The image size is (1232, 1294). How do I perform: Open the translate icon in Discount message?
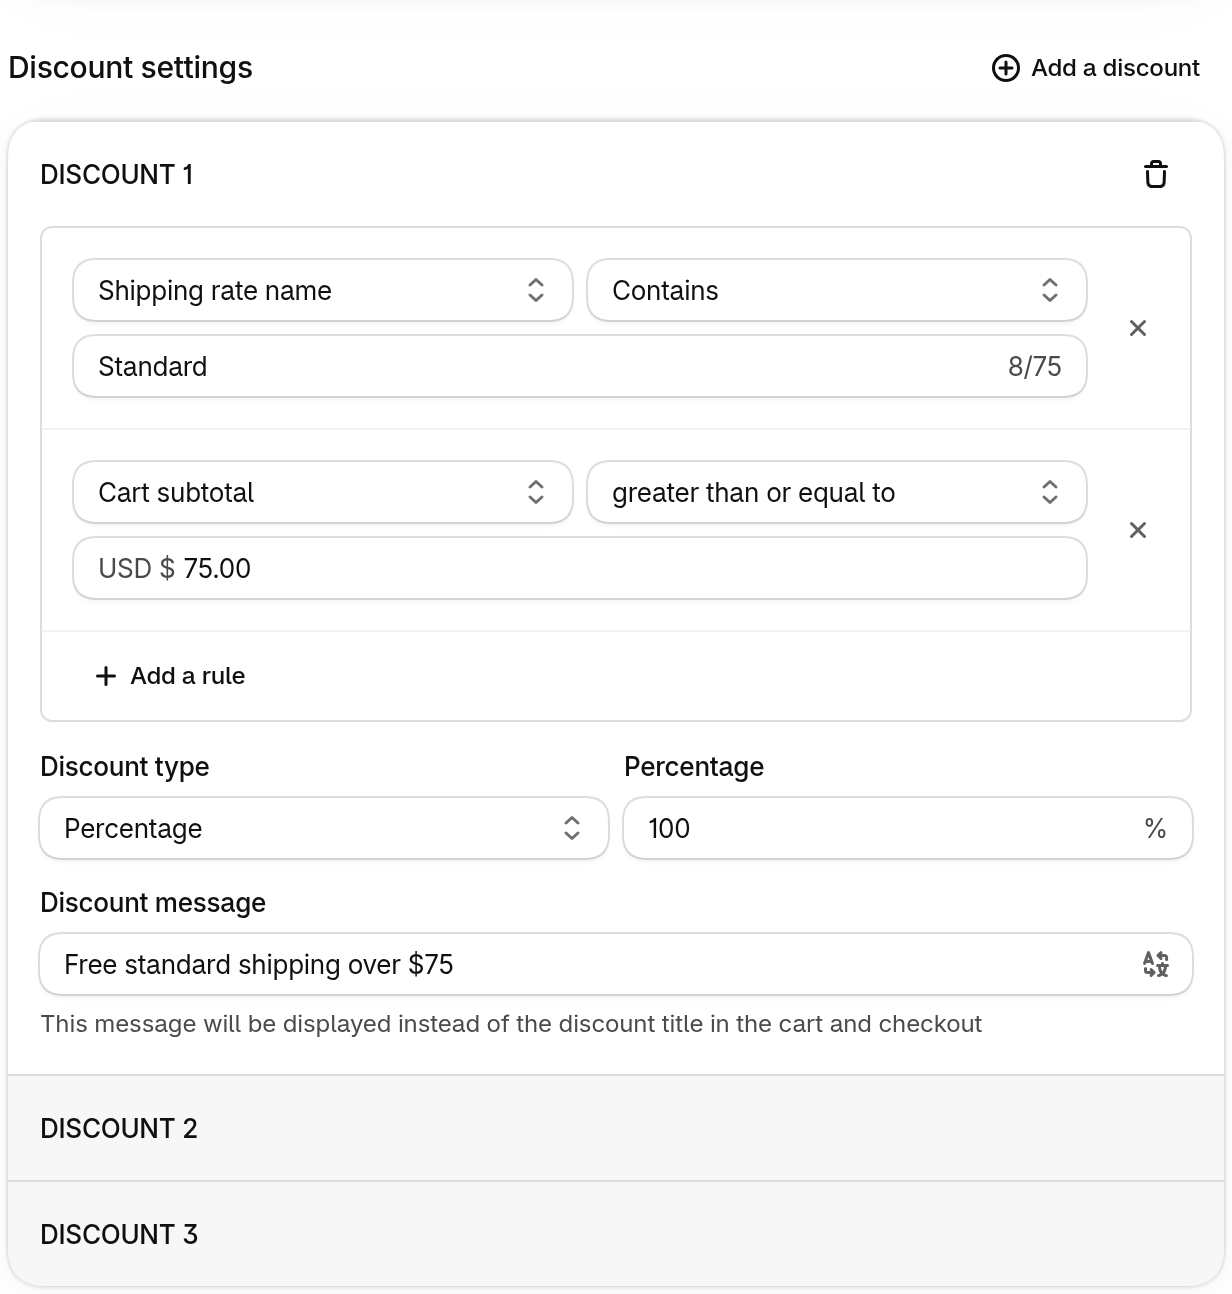1155,964
